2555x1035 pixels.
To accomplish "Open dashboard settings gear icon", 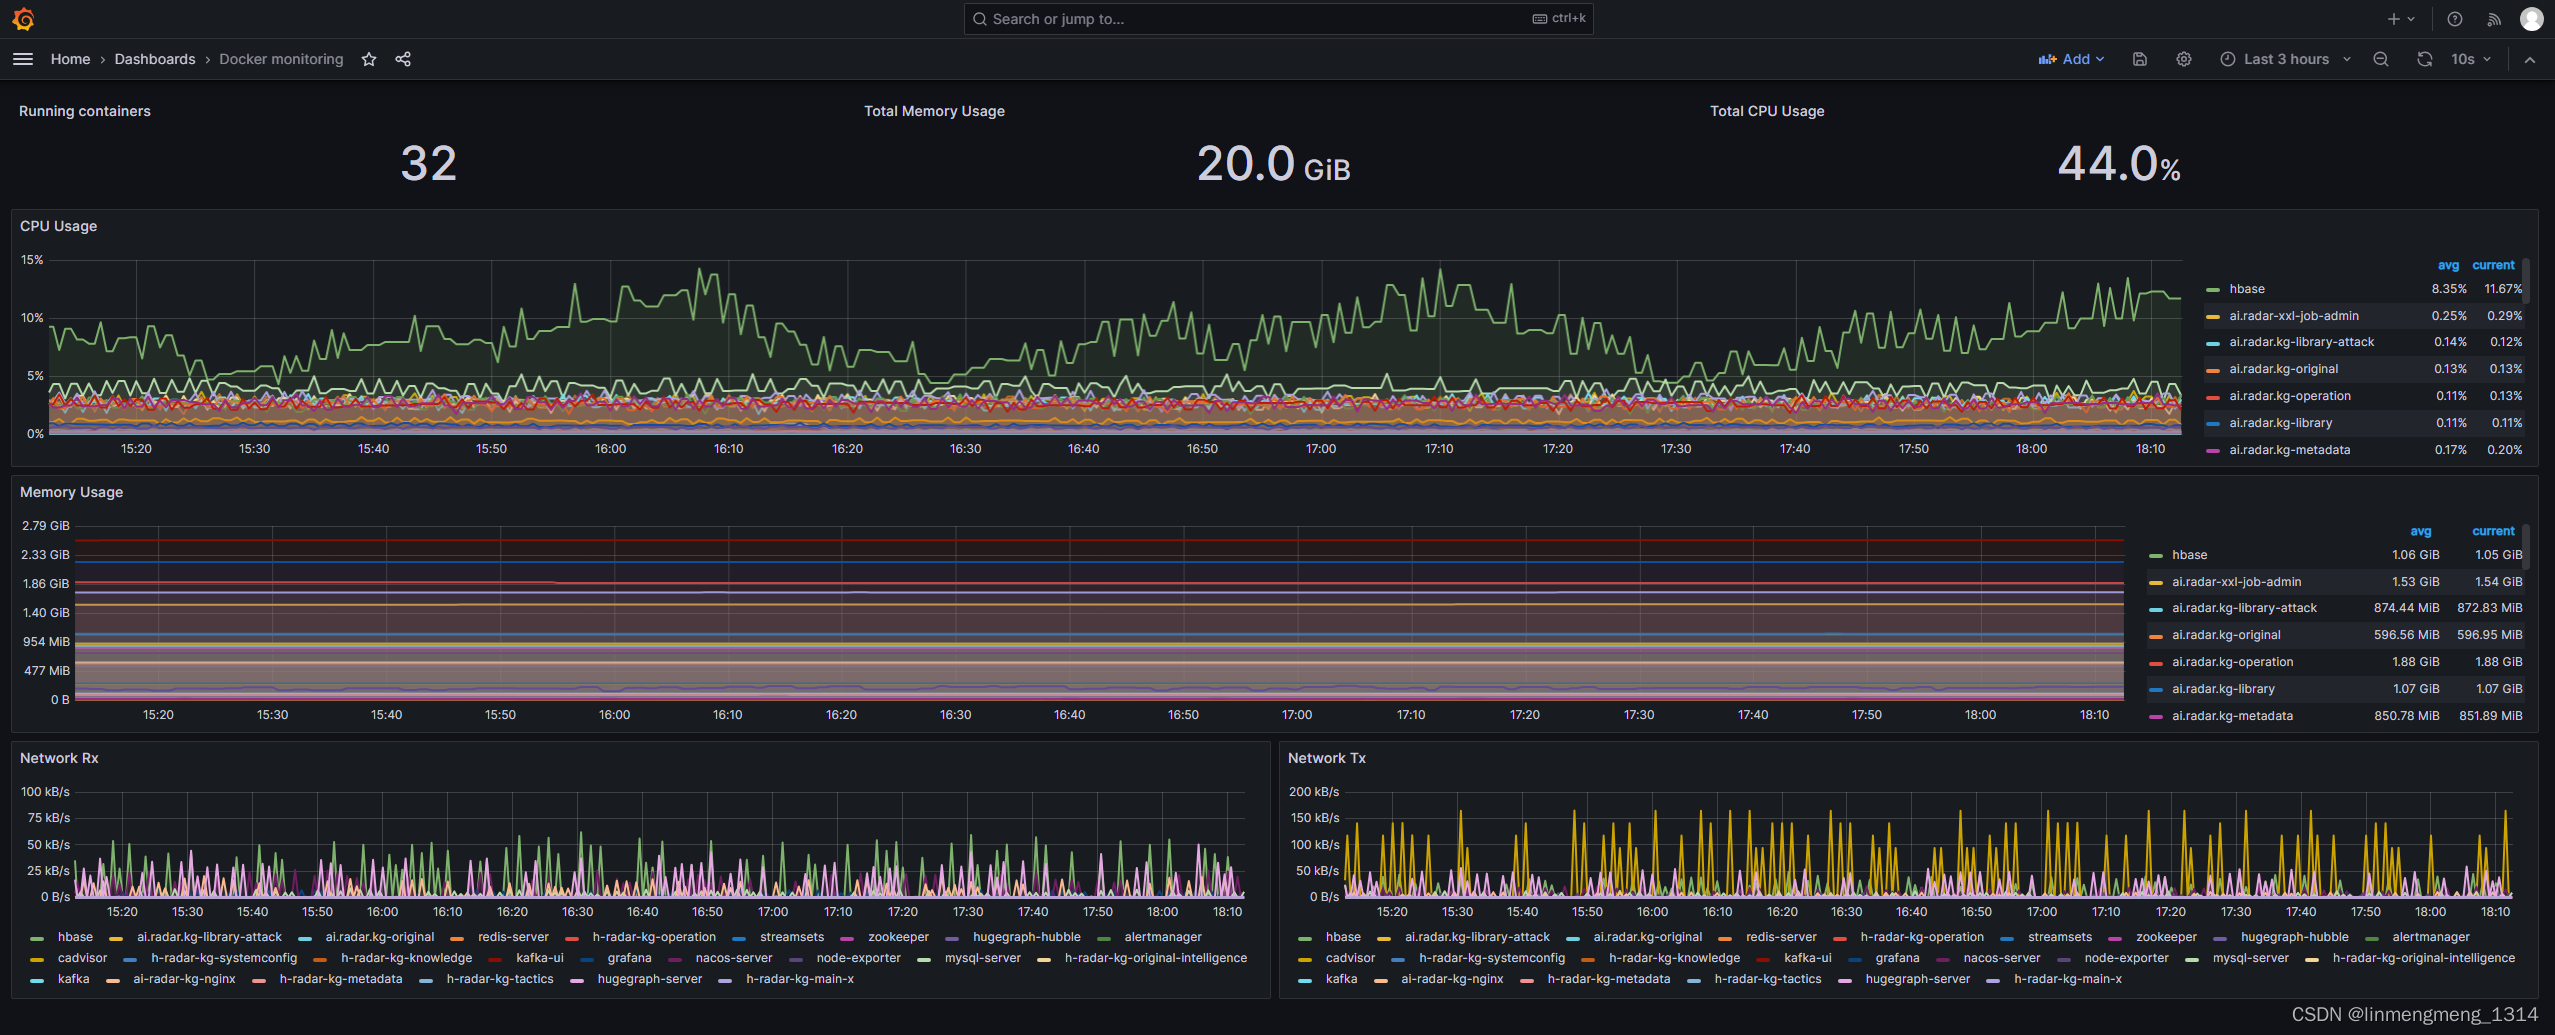I will coord(2184,59).
